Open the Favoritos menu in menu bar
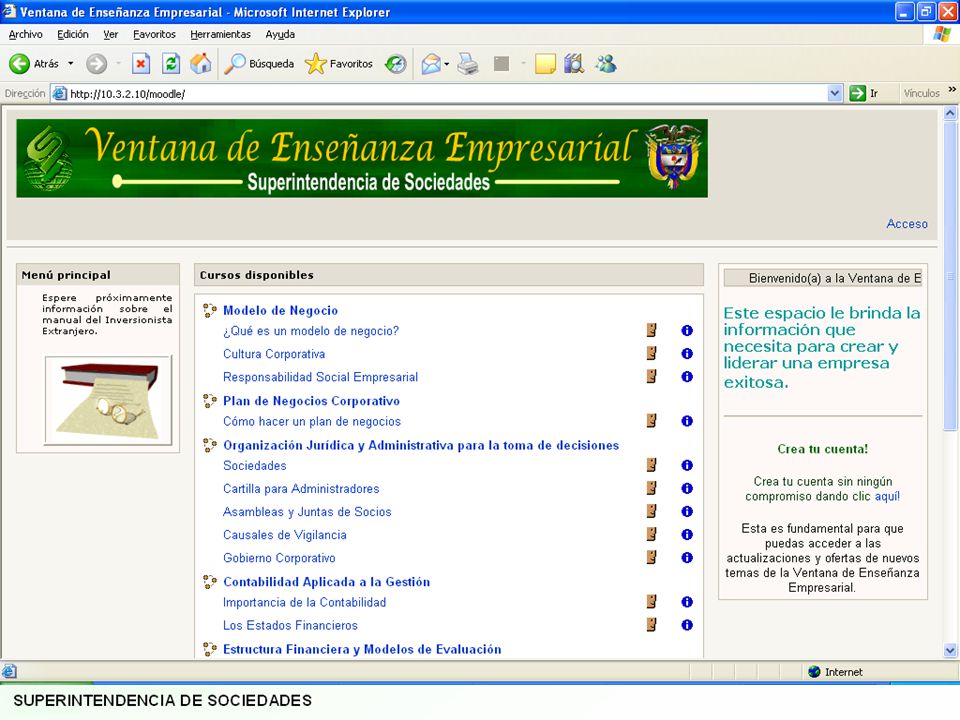The image size is (960, 720). click(154, 34)
